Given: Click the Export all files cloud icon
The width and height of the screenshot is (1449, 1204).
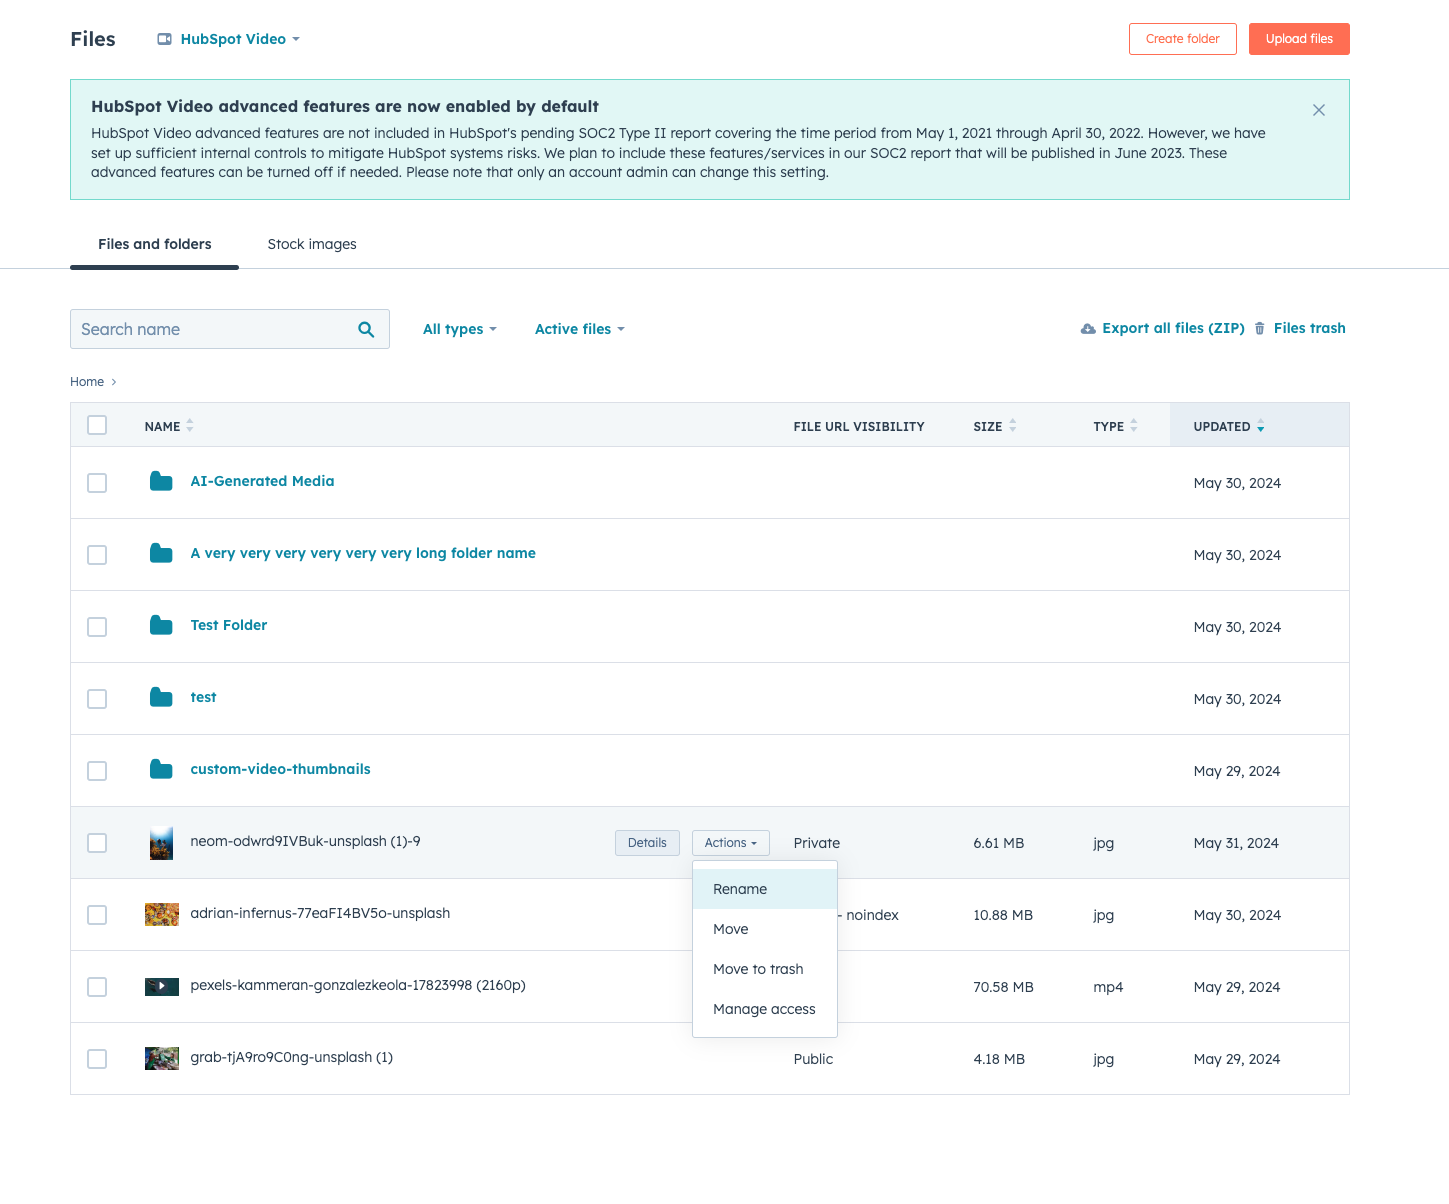Looking at the screenshot, I should point(1088,329).
